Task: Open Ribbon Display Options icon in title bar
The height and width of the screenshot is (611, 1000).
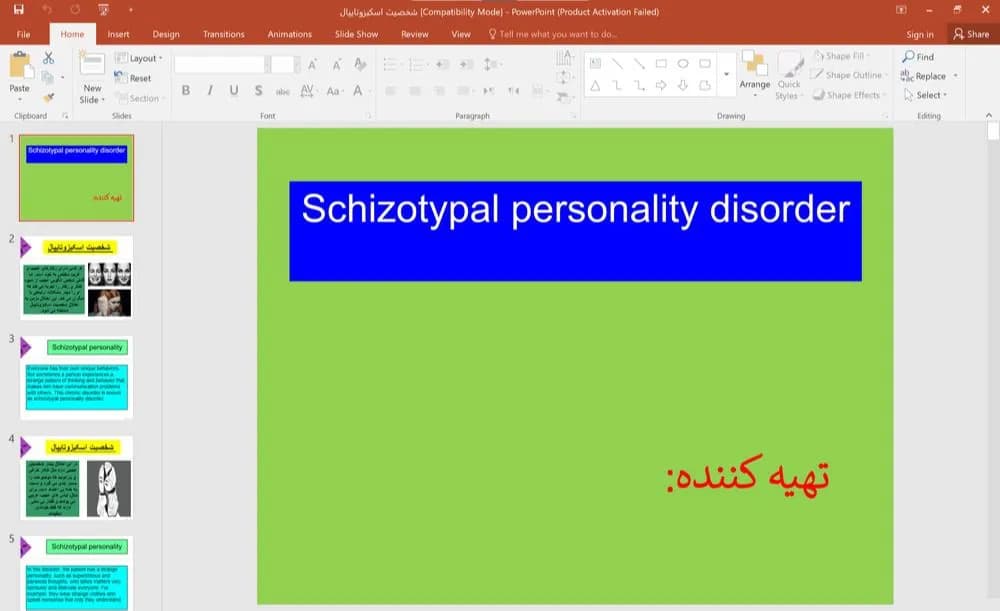Action: (x=901, y=10)
